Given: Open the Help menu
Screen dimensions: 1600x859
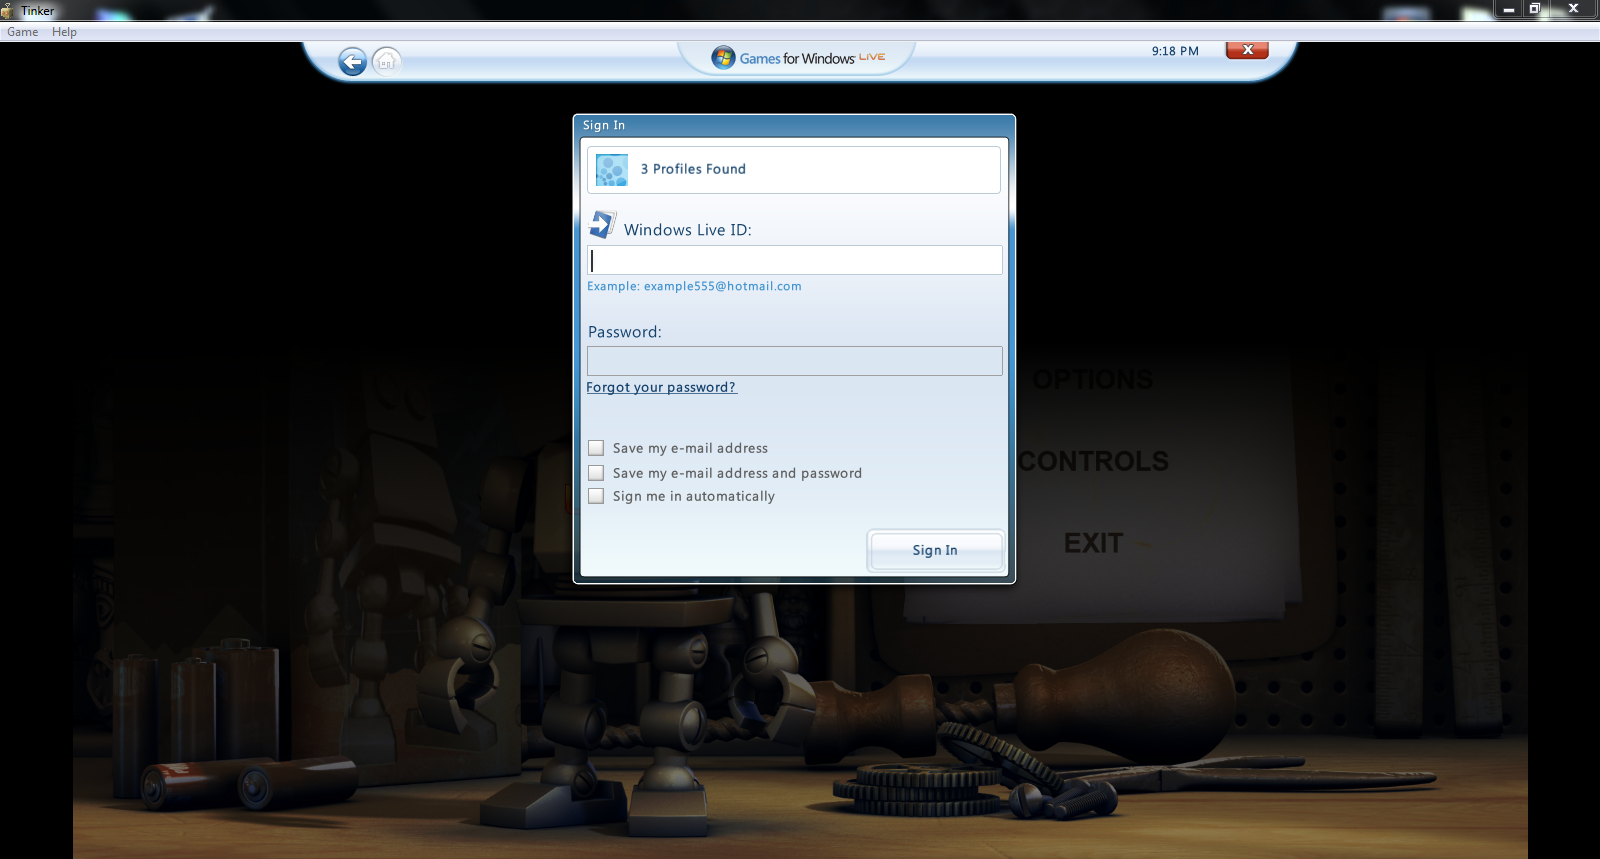Looking at the screenshot, I should point(64,32).
